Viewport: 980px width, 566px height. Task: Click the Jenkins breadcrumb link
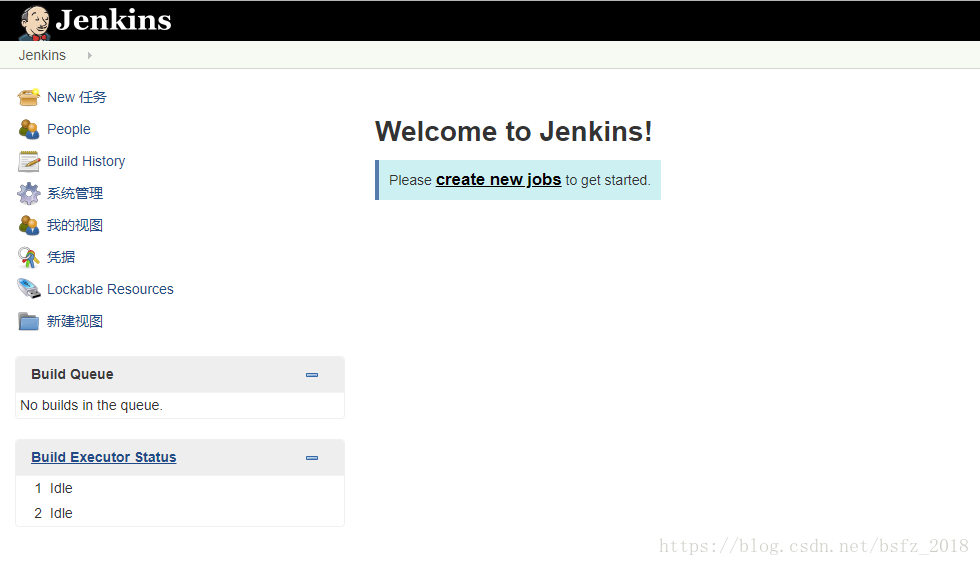pos(42,56)
